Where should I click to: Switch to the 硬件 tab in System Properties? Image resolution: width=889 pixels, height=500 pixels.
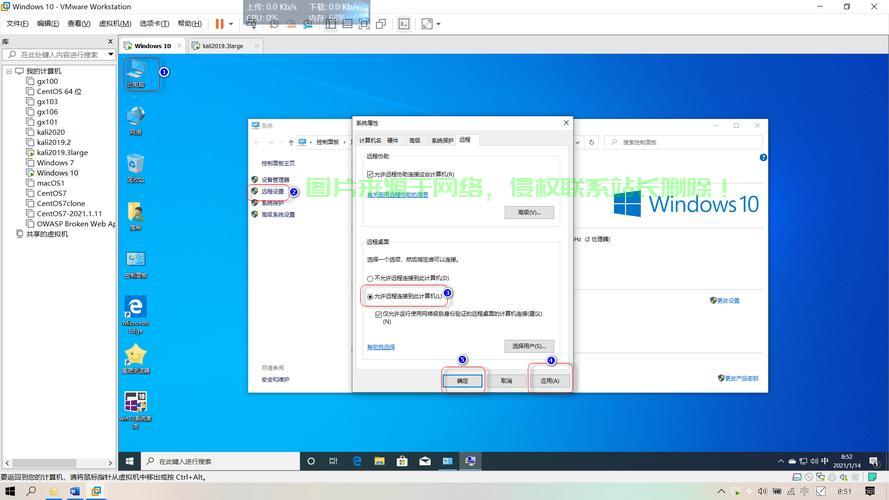click(392, 140)
